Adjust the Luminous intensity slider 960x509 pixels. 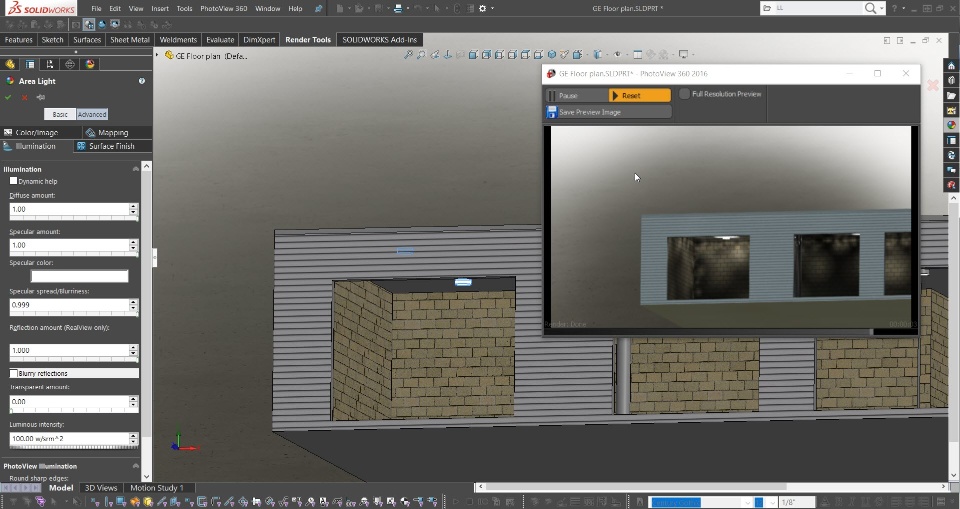[x=73, y=447]
